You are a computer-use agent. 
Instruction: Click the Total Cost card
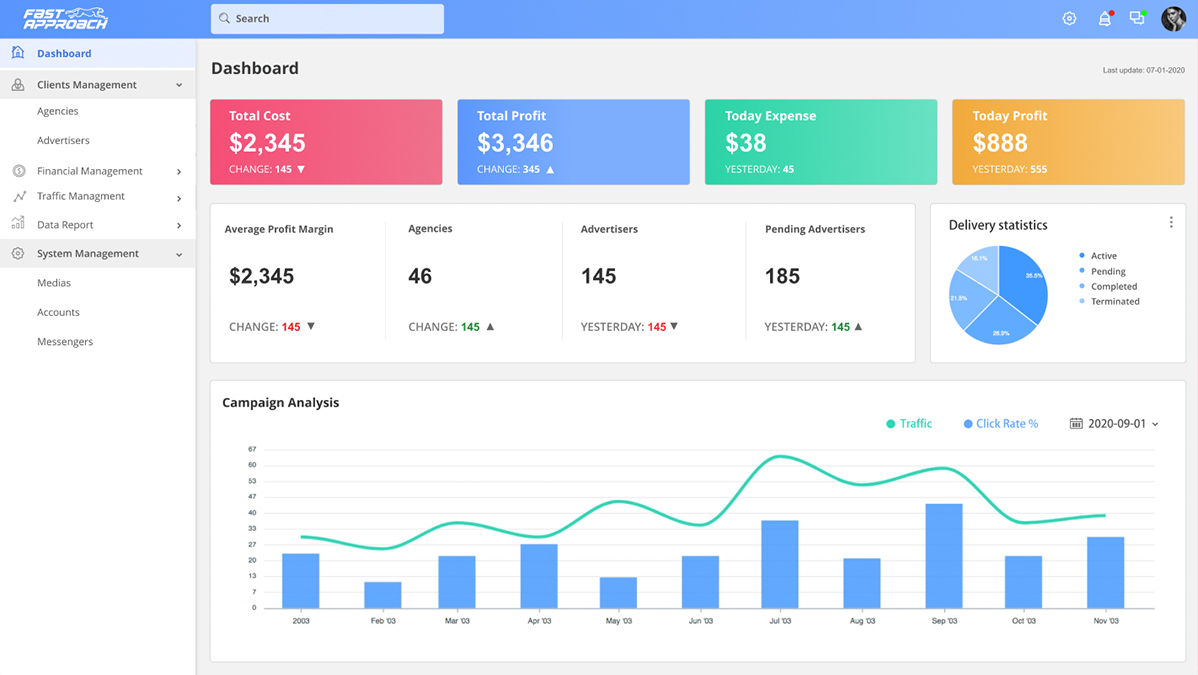click(326, 142)
